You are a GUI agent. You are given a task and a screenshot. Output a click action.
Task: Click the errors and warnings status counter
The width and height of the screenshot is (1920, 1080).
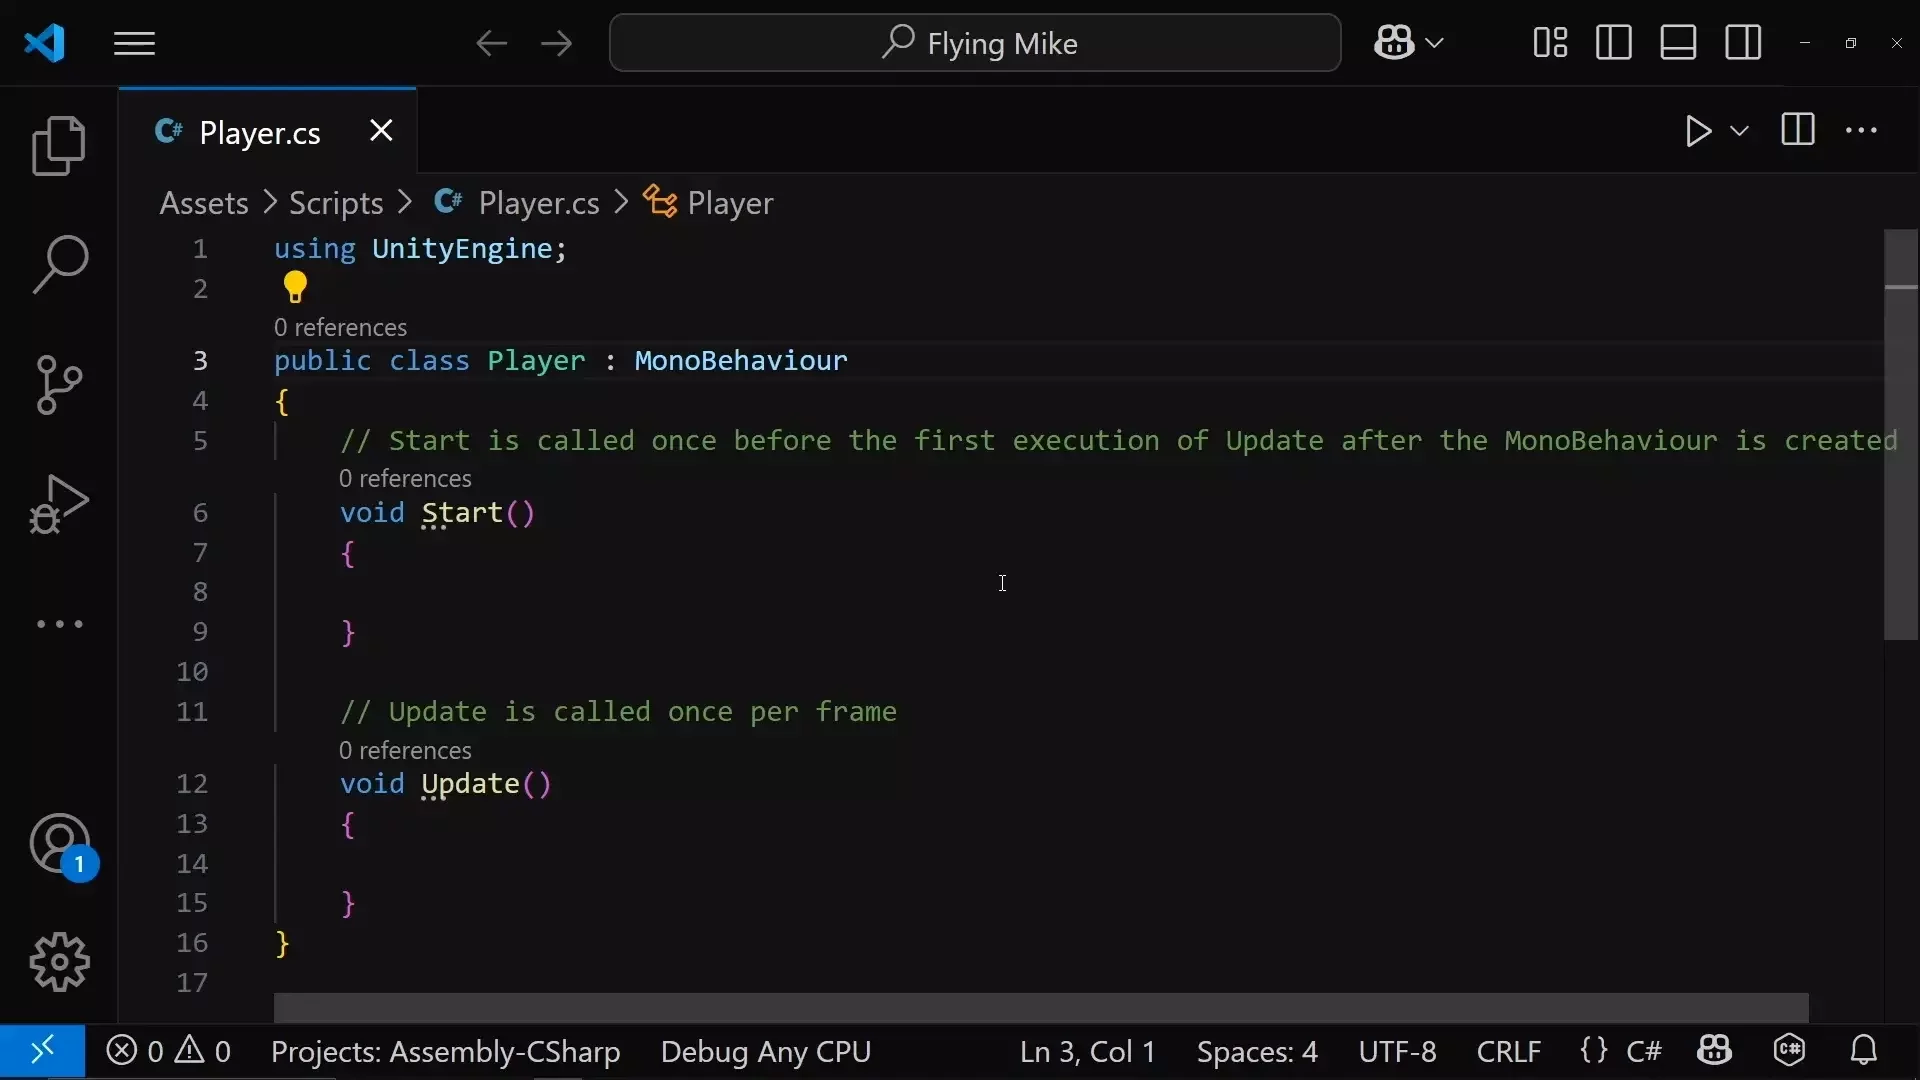pyautogui.click(x=168, y=1051)
